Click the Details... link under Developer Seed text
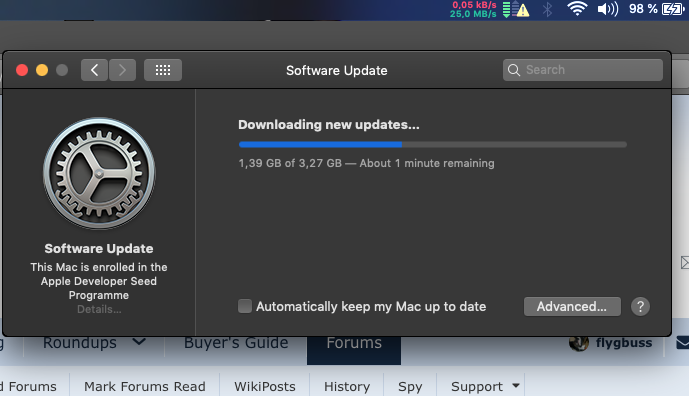 click(x=99, y=309)
